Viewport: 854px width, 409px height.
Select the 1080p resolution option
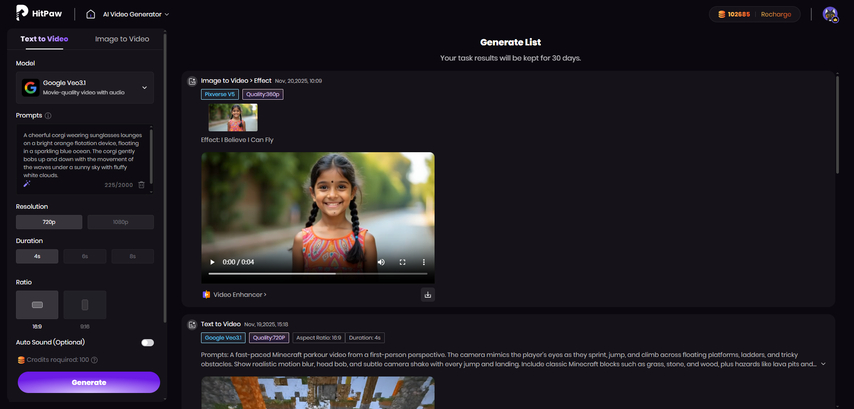click(x=121, y=222)
